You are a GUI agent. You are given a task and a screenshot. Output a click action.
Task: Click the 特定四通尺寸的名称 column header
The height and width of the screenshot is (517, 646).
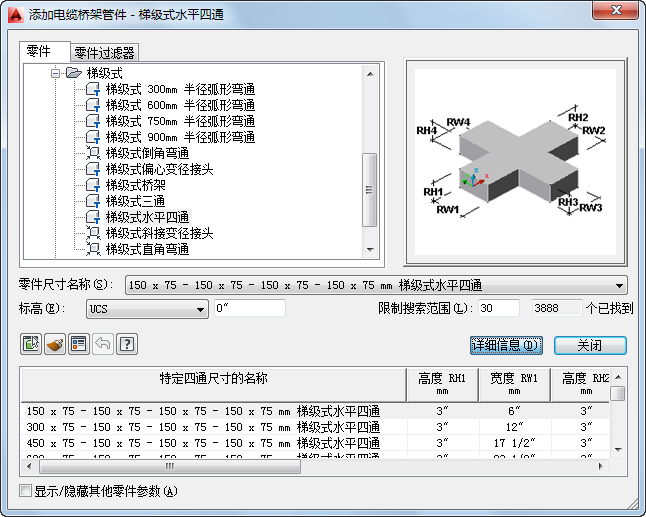coord(213,385)
